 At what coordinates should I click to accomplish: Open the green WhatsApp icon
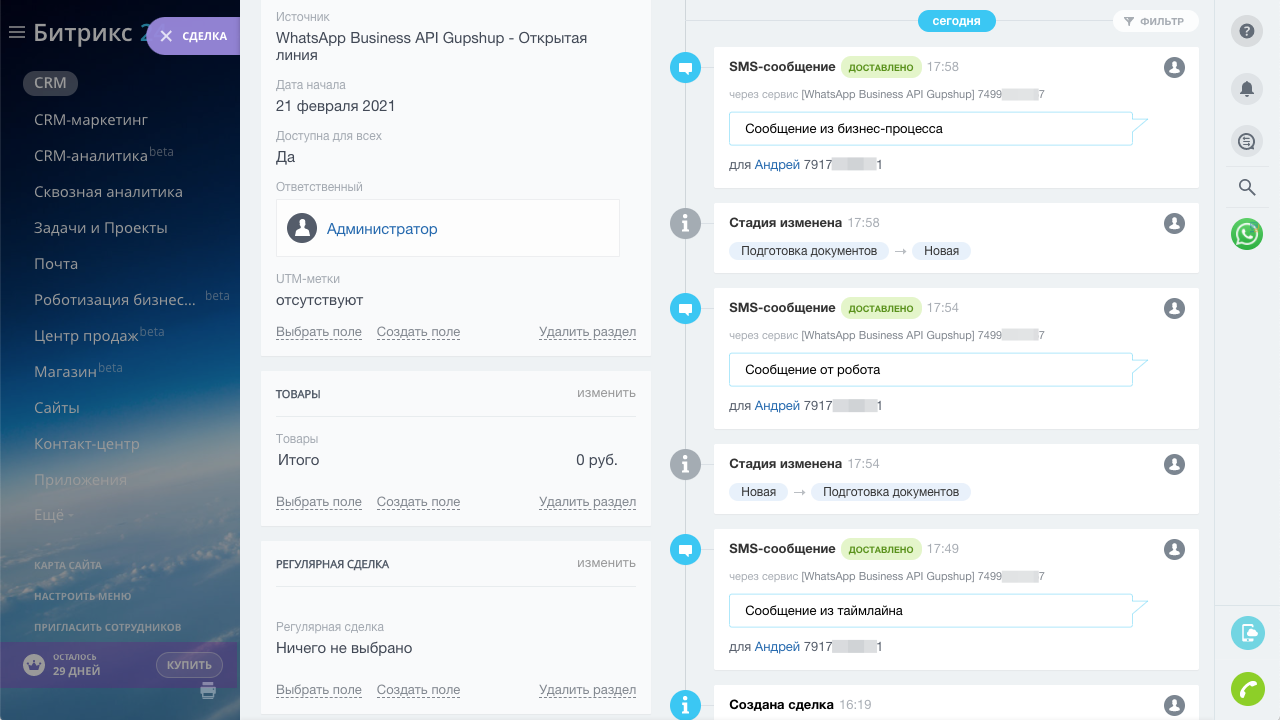point(1247,234)
